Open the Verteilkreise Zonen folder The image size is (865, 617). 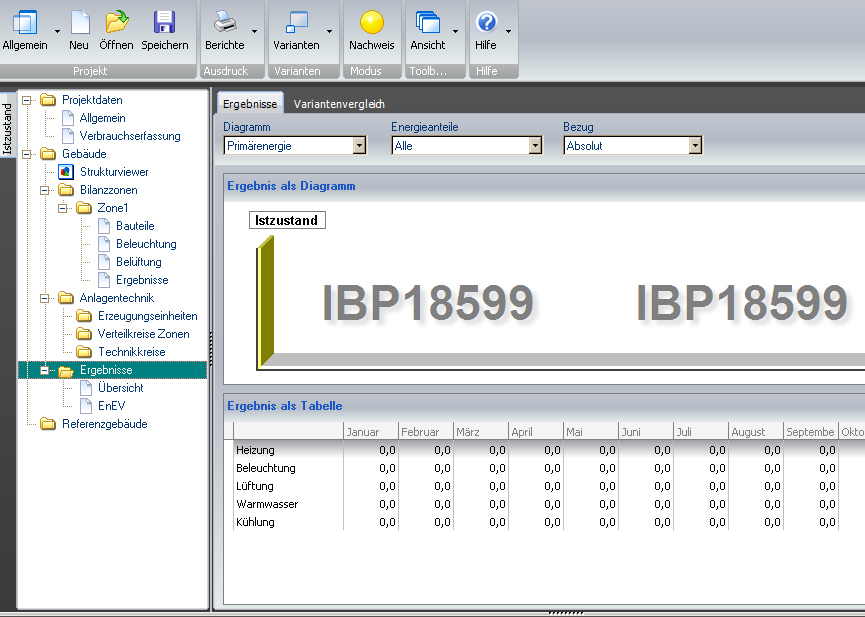tap(143, 334)
